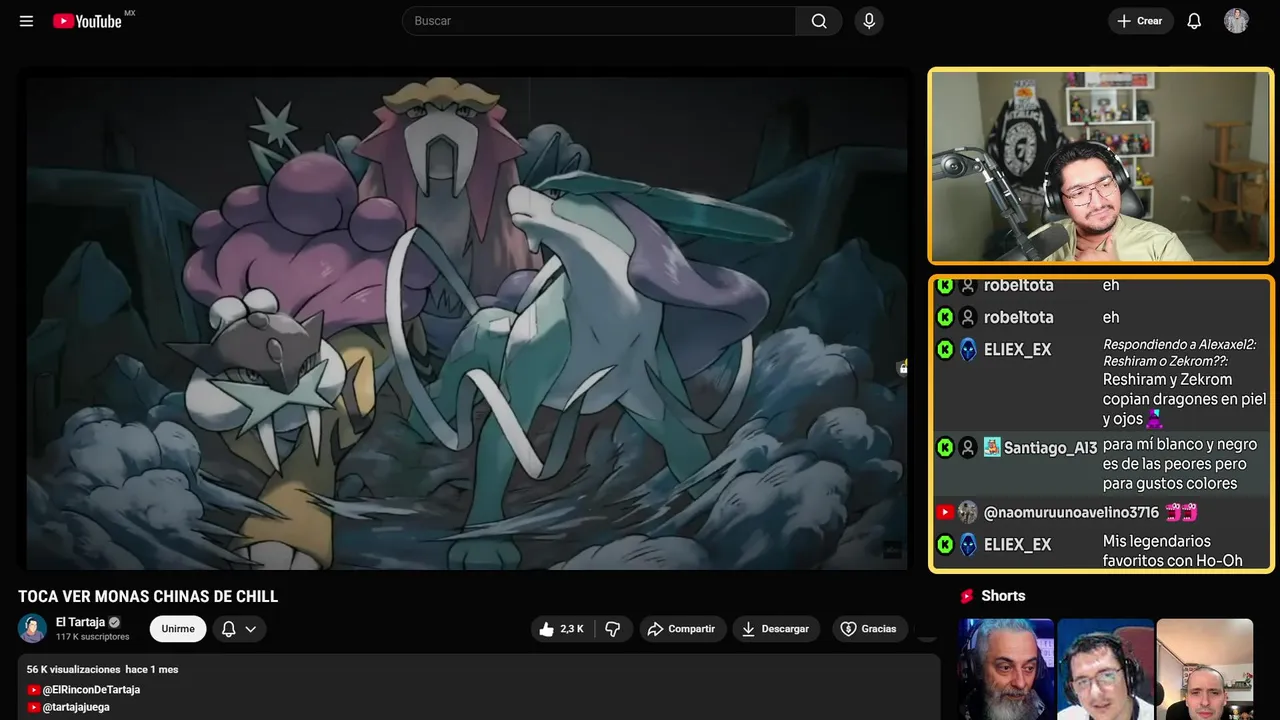Open the third Shorts thumbnail
Screen dimensions: 1280x720
point(1204,669)
